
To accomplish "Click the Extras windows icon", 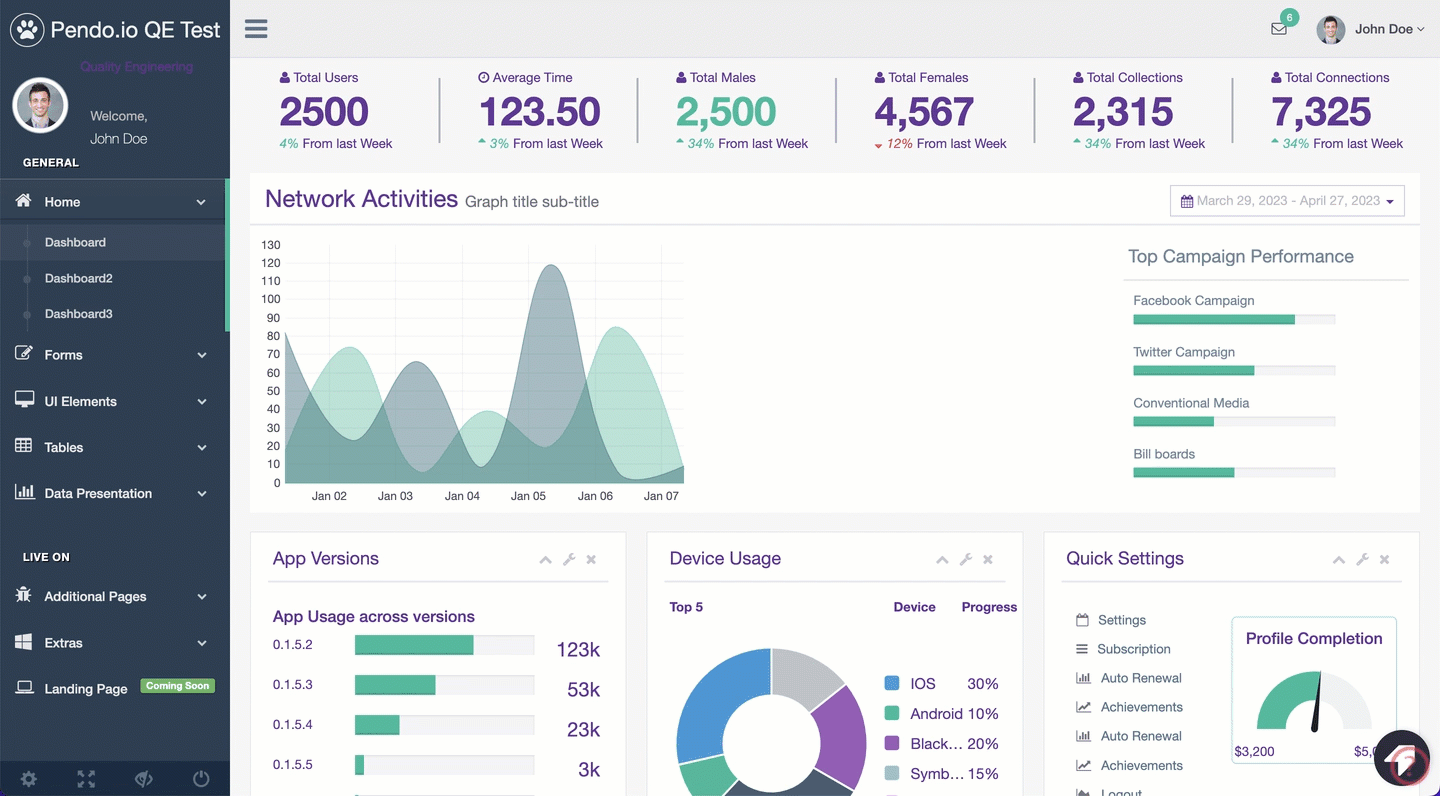I will coord(24,642).
